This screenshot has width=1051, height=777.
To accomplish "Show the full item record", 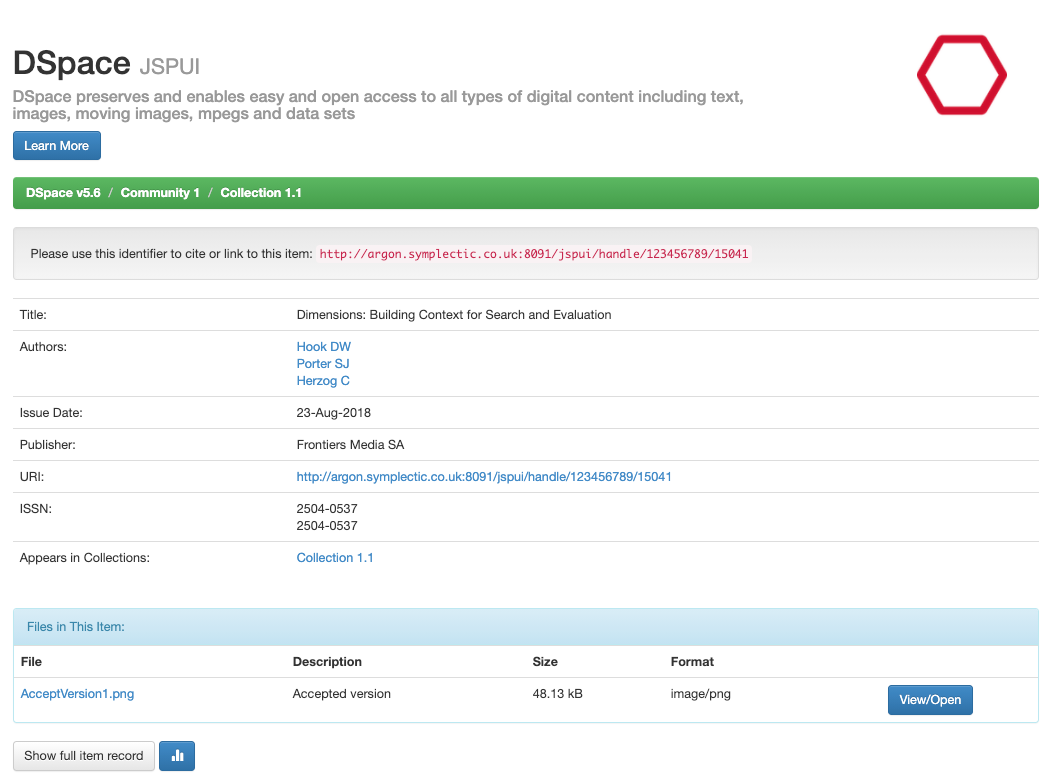I will pos(84,756).
